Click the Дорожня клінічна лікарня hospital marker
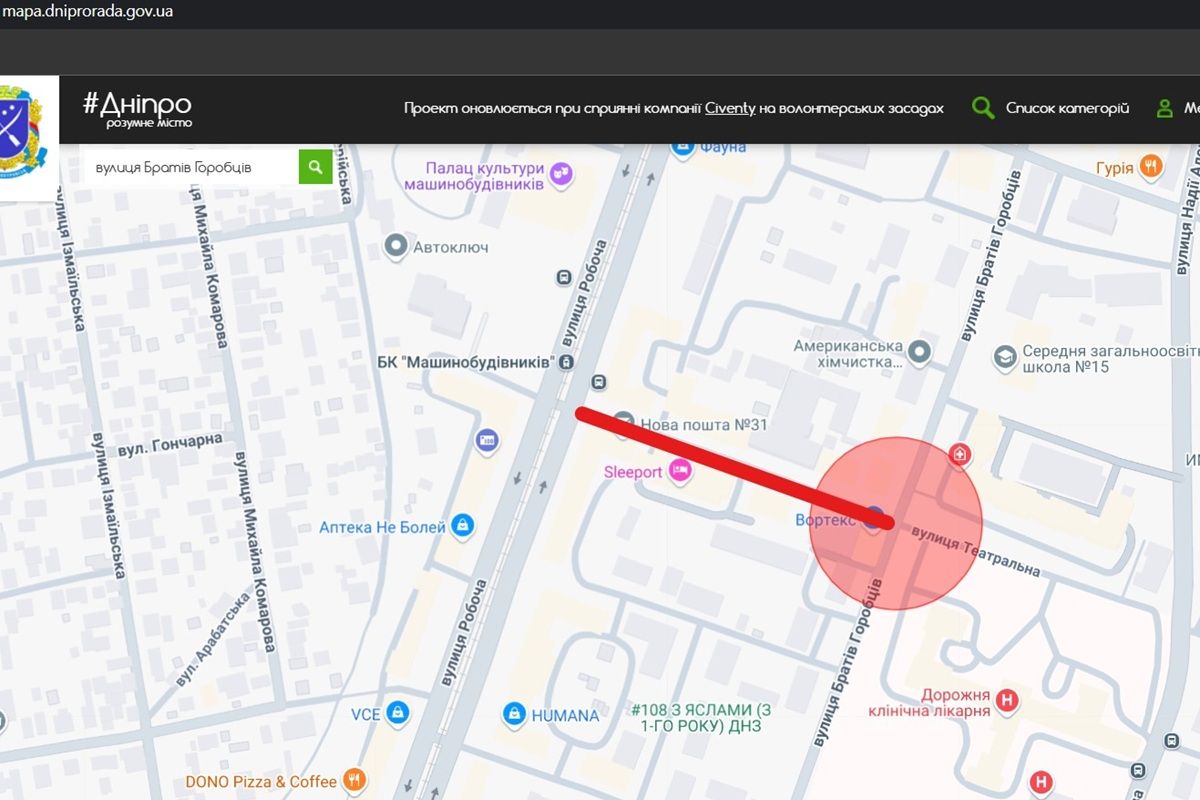1200x800 pixels. [1008, 702]
